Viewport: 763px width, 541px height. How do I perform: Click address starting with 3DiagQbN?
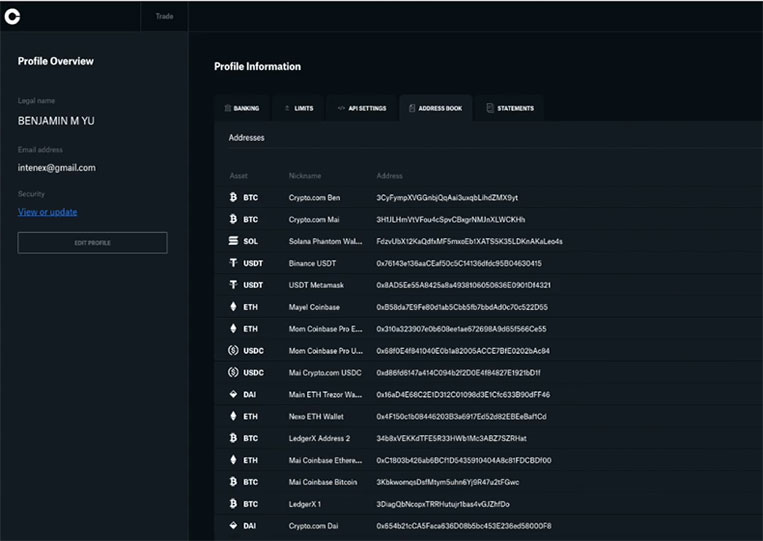pos(443,504)
